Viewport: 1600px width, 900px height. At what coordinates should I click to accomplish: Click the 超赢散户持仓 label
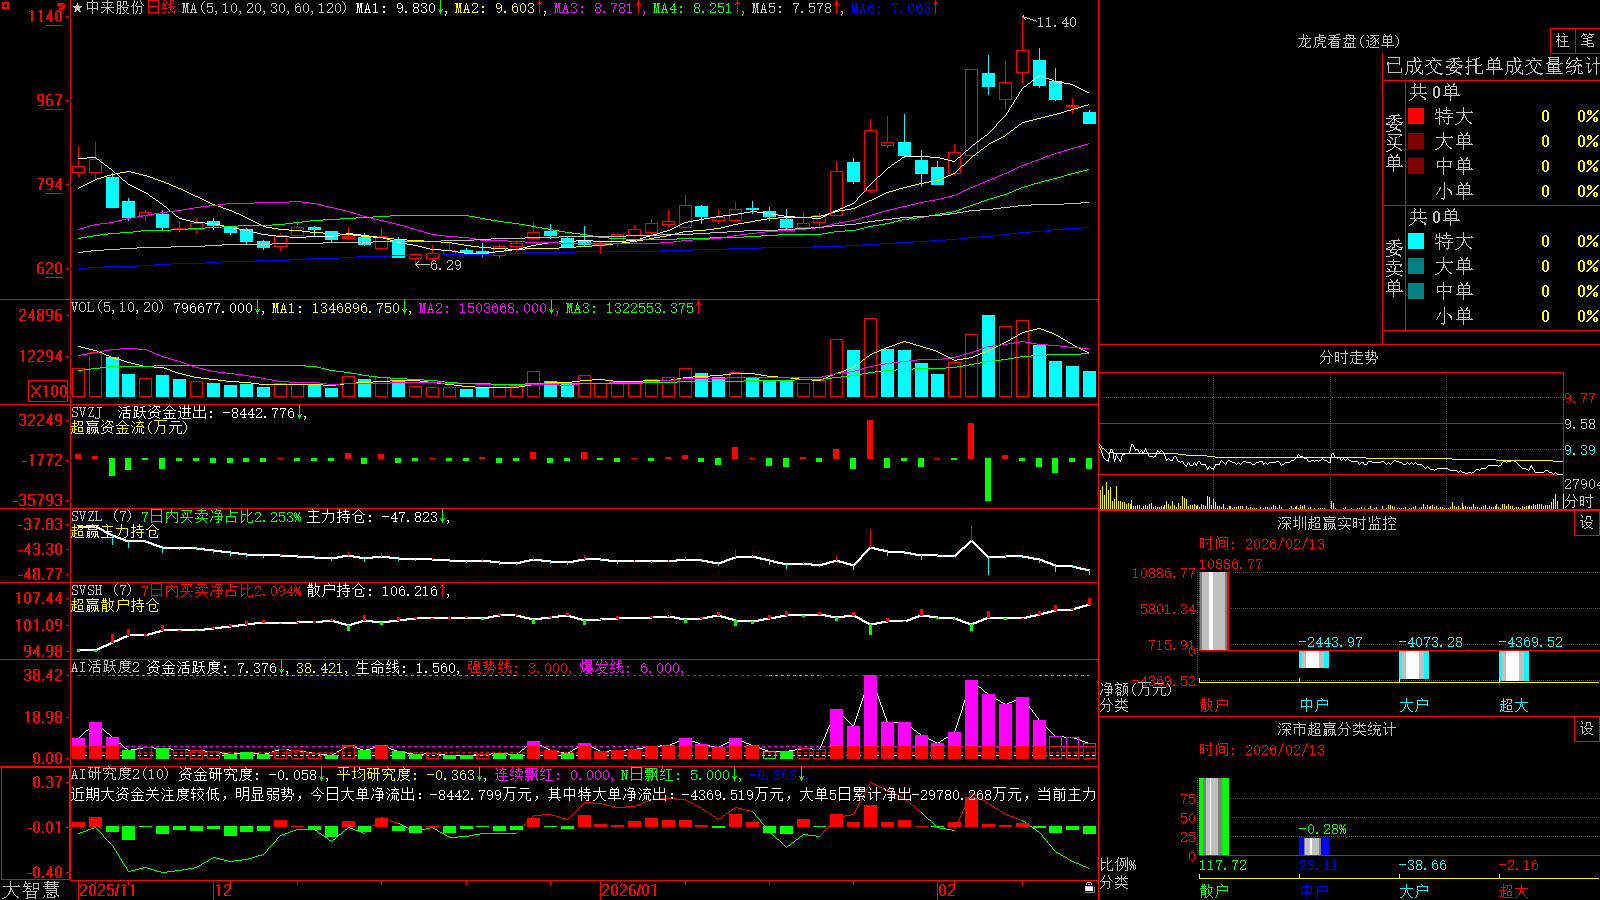pyautogui.click(x=115, y=606)
